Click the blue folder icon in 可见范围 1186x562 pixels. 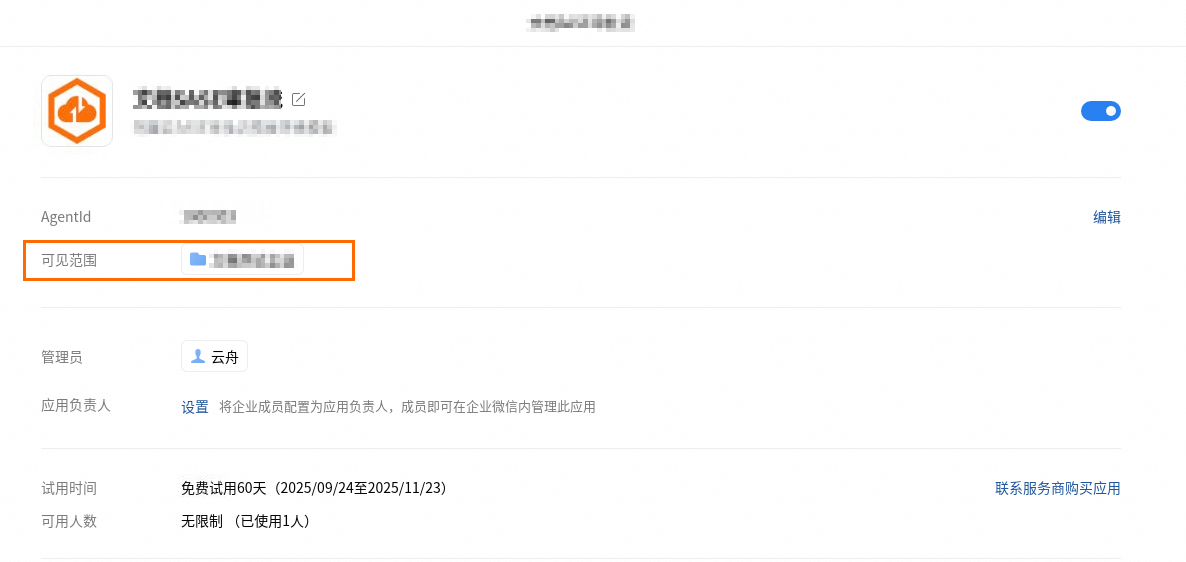[x=198, y=259]
